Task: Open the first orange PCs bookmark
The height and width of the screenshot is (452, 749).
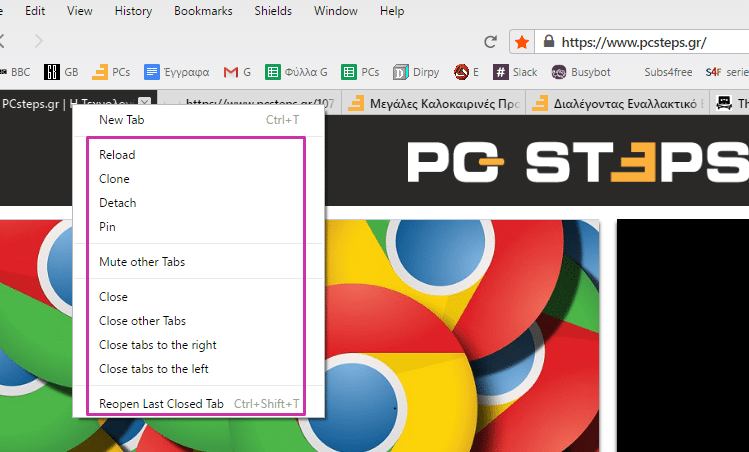Action: 111,72
